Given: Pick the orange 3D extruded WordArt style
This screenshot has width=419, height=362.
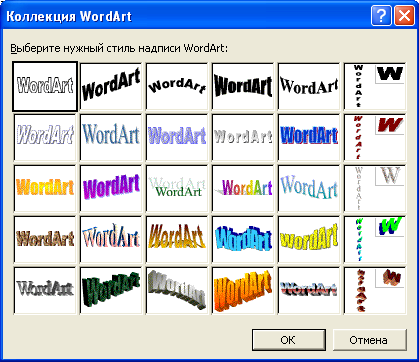Looking at the screenshot, I should (243, 290).
